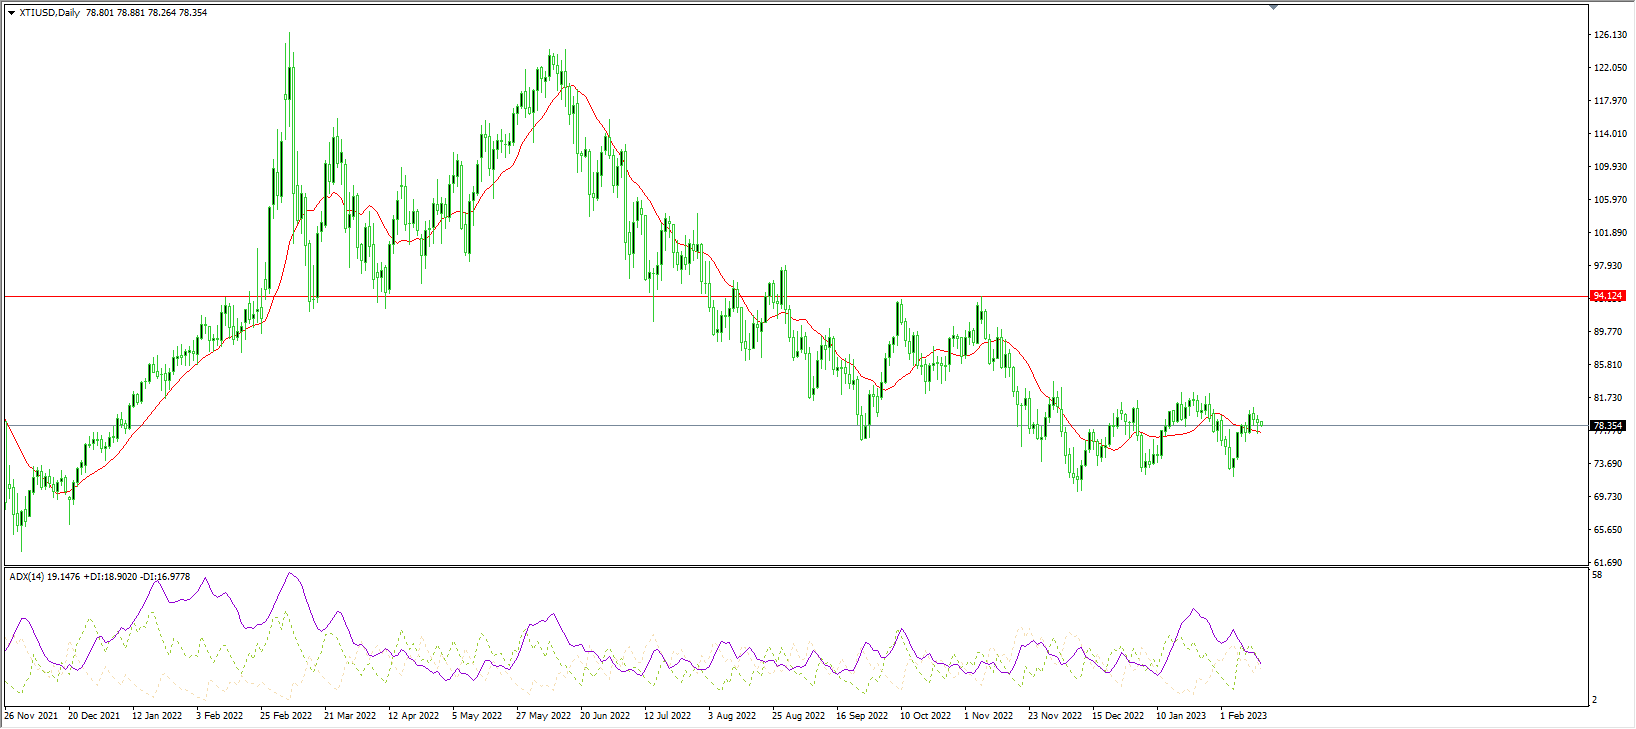1636x729 pixels.
Task: Click 65.650 on the price scale
Action: point(1610,530)
